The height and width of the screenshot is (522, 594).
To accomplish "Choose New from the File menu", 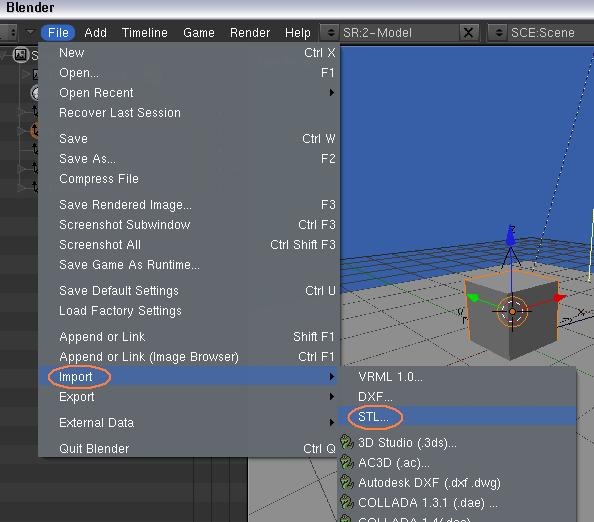I will [189, 53].
